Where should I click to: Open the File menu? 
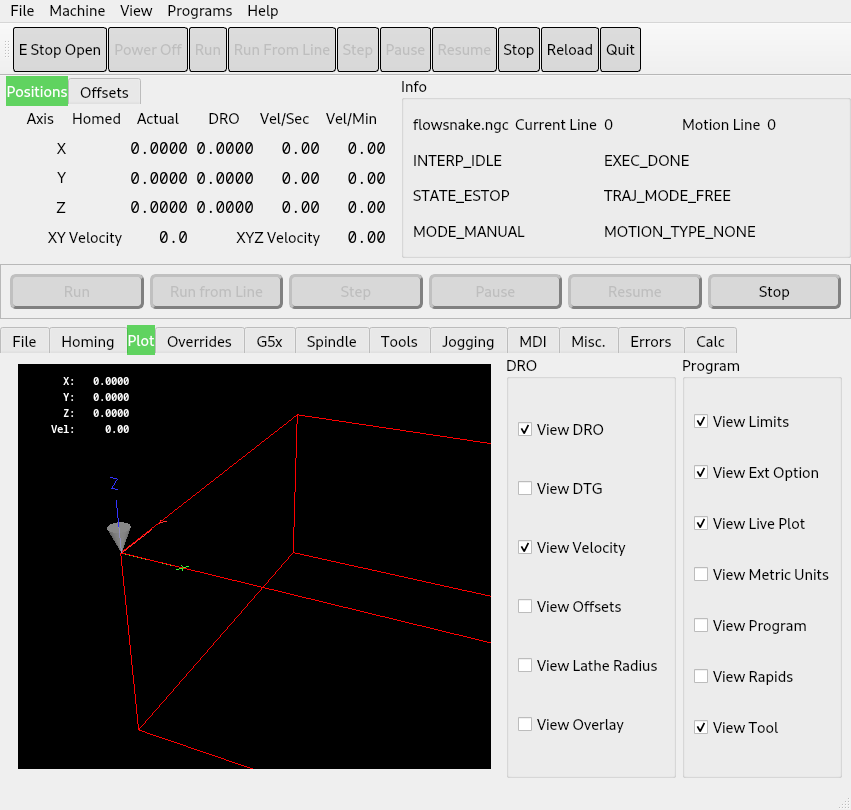[x=22, y=11]
